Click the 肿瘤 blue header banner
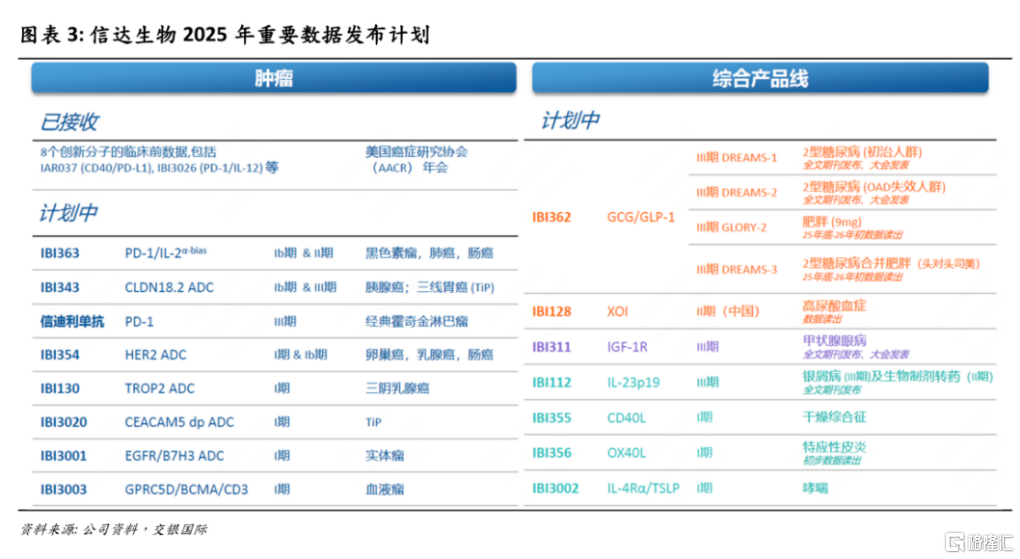 click(x=274, y=78)
